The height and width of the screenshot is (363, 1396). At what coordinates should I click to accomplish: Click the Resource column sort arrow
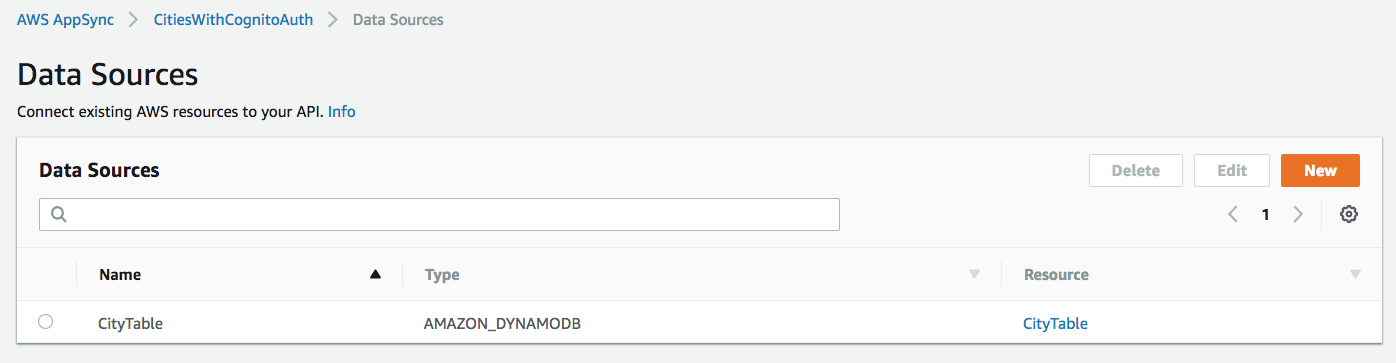[1355, 274]
